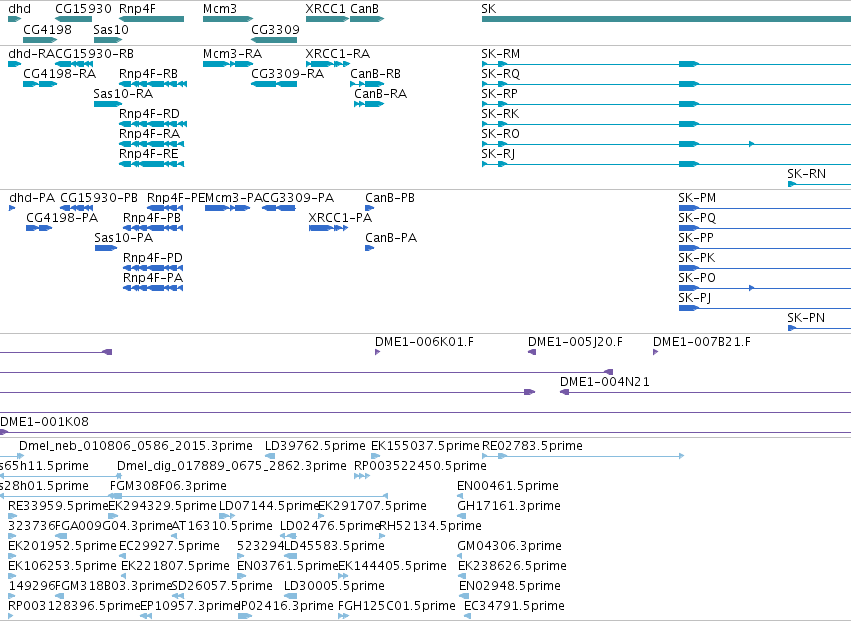Open transcript SK-RP label
Viewport: 851px width, 621px height.
click(x=499, y=94)
